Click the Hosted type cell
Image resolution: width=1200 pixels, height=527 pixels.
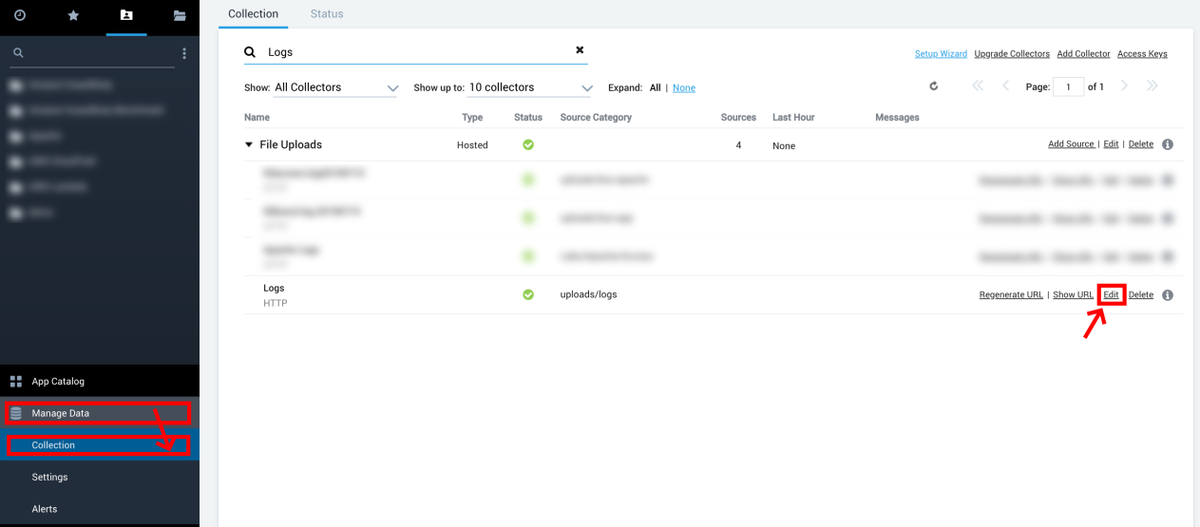472,145
